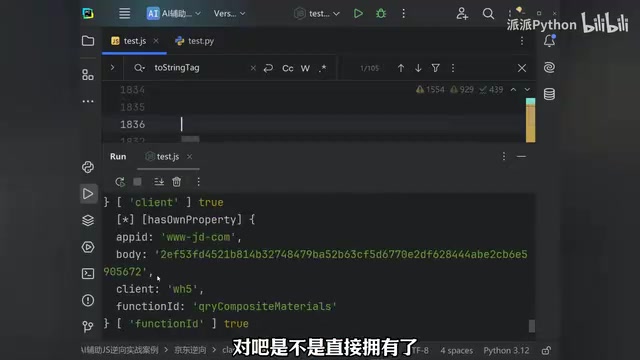640x360 pixels.
Task: Close the test.js editor tab
Action: pyautogui.click(x=156, y=41)
